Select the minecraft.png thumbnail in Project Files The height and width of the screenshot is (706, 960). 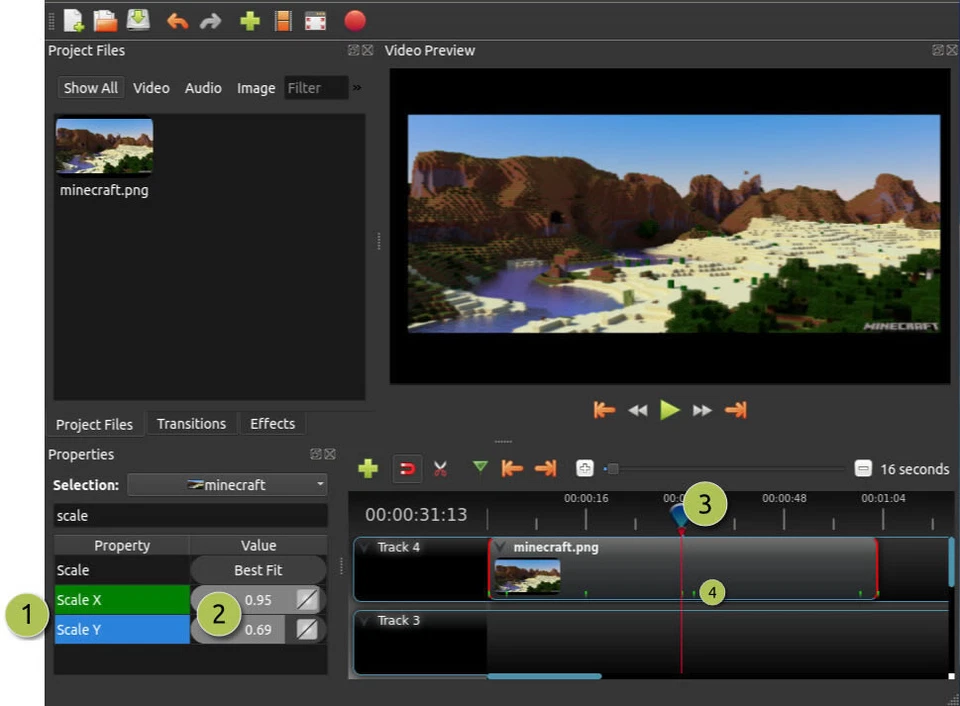coord(104,143)
